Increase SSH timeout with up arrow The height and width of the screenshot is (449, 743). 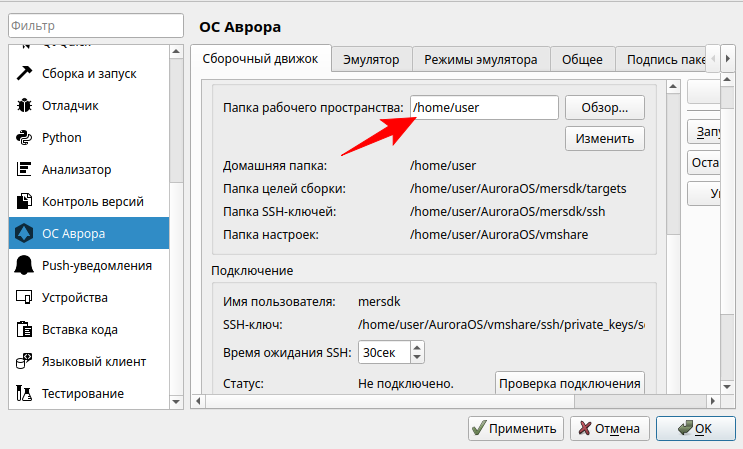pos(417,347)
